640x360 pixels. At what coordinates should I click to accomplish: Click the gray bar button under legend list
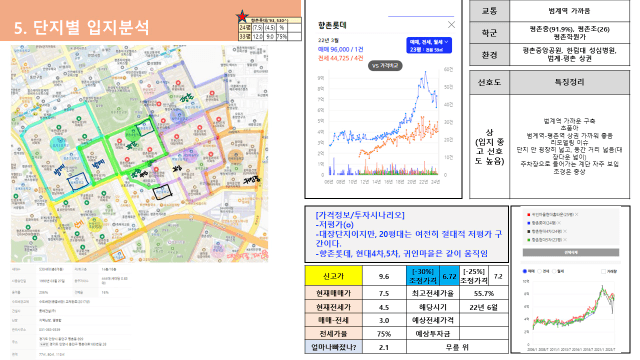(571, 252)
